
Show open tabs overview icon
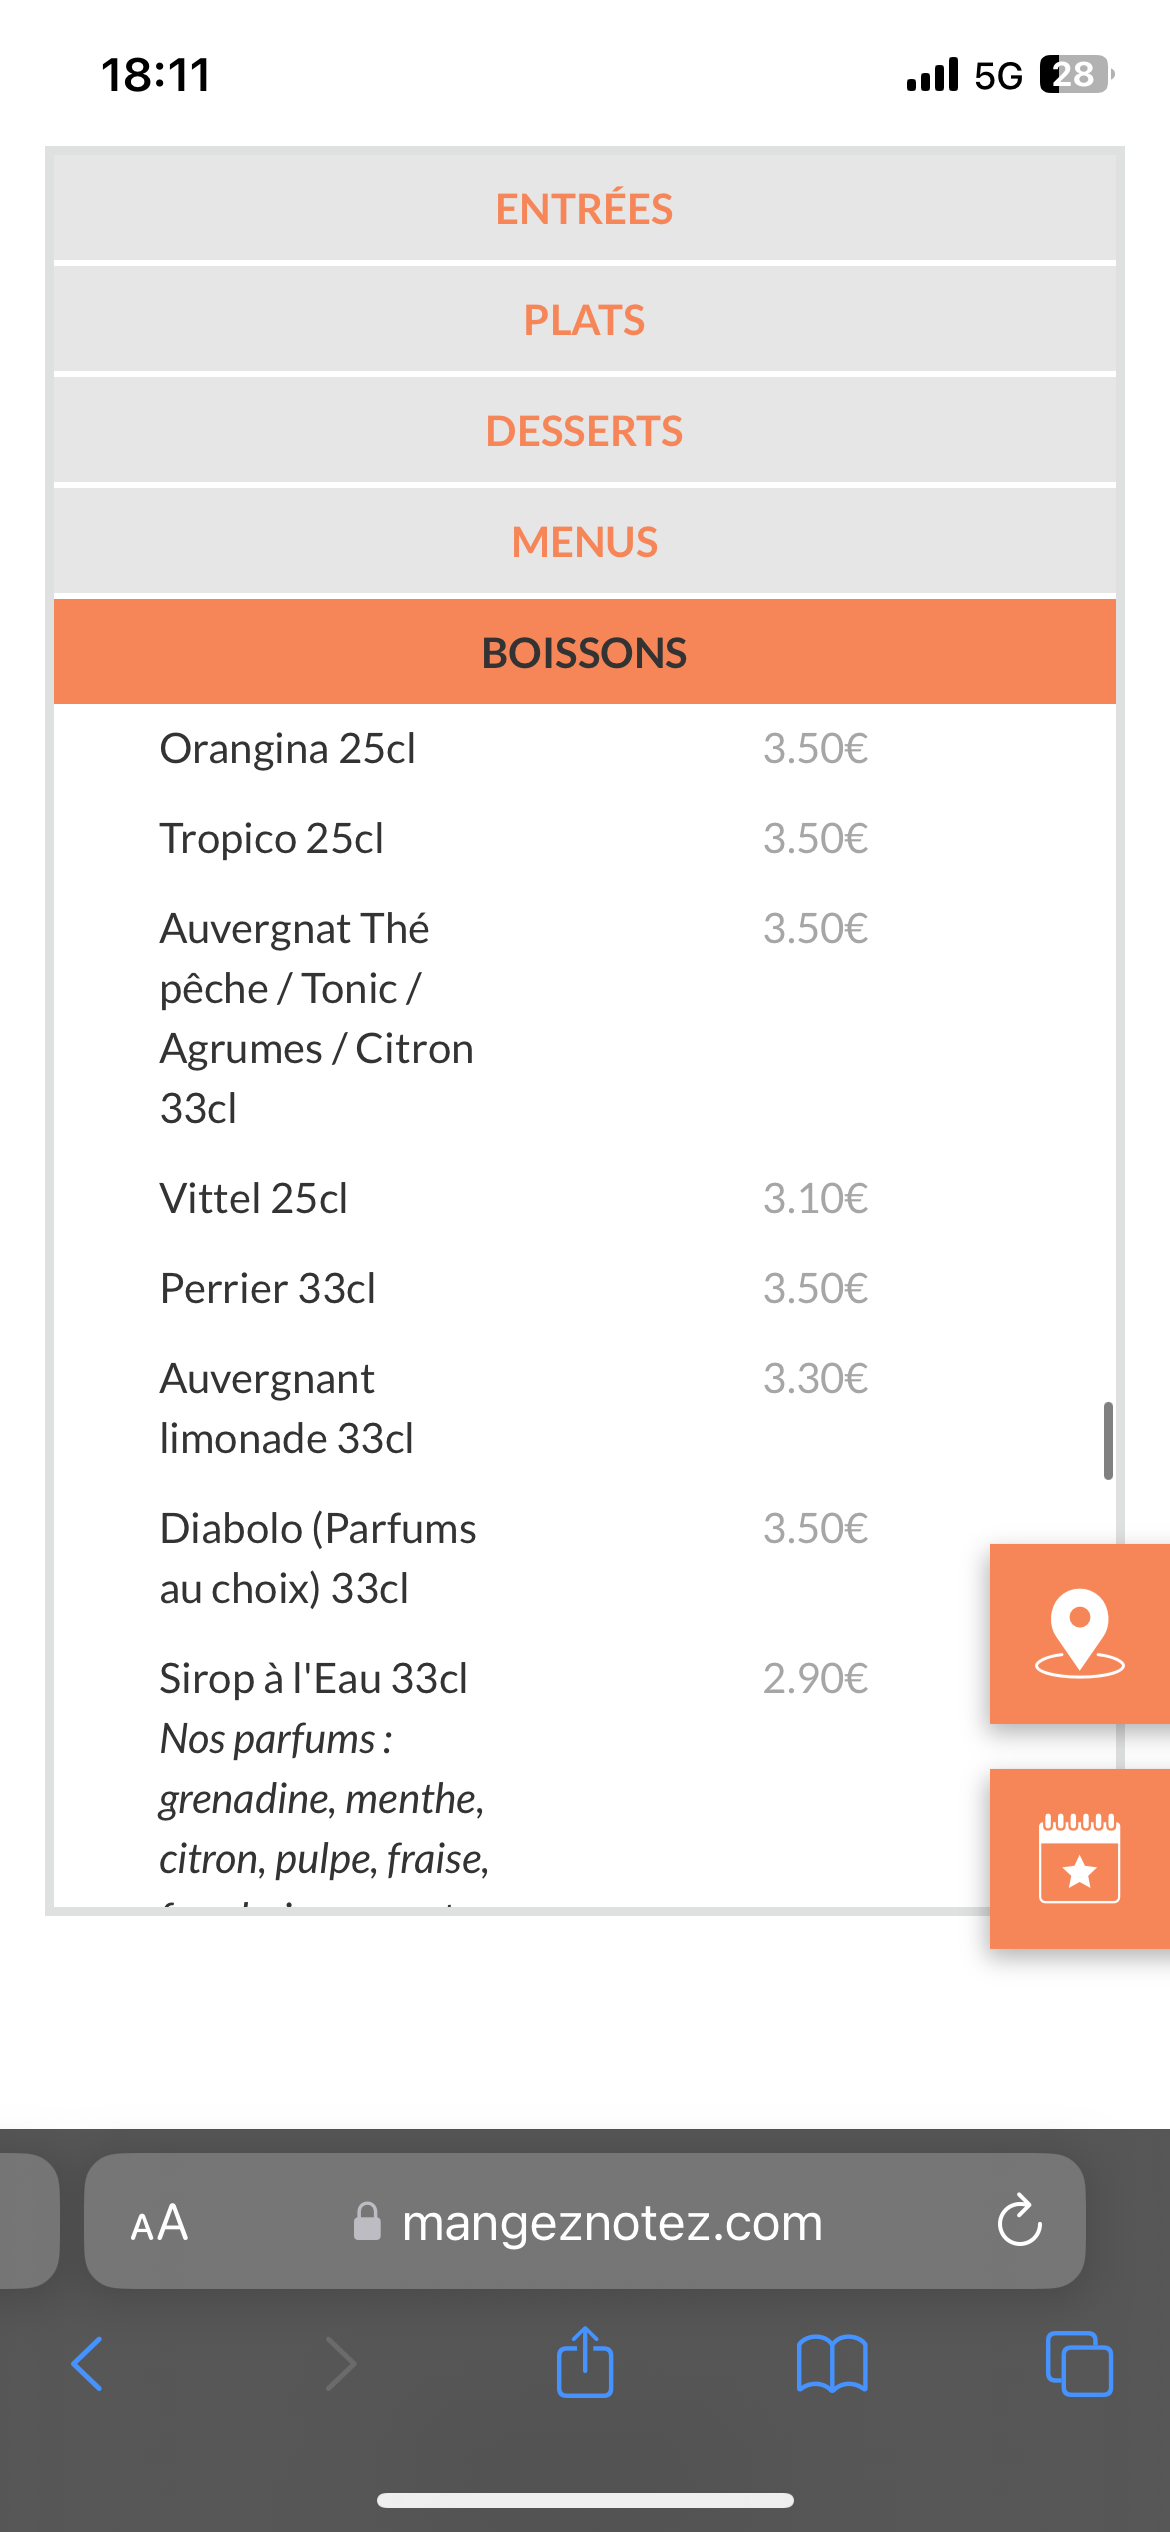click(x=1078, y=2365)
